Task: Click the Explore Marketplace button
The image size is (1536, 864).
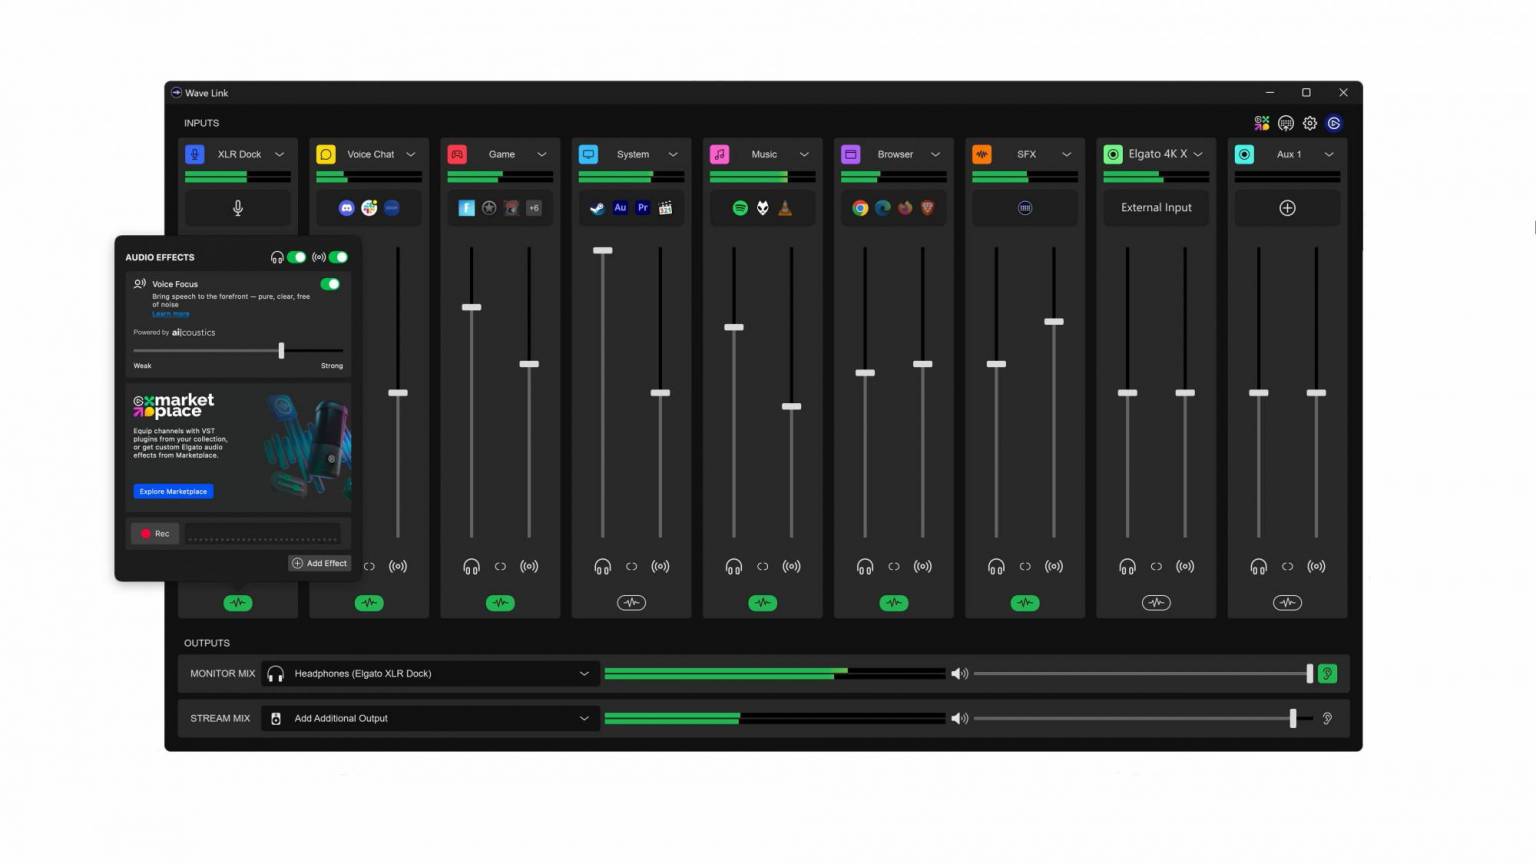Action: (x=173, y=491)
